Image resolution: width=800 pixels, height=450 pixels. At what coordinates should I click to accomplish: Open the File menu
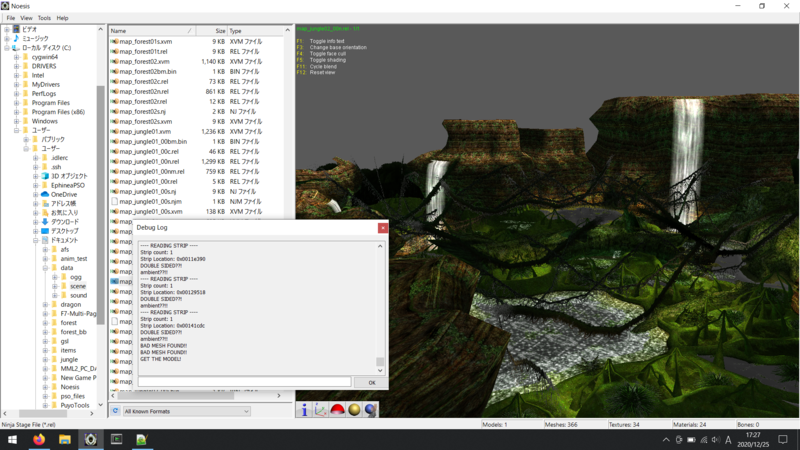11,18
